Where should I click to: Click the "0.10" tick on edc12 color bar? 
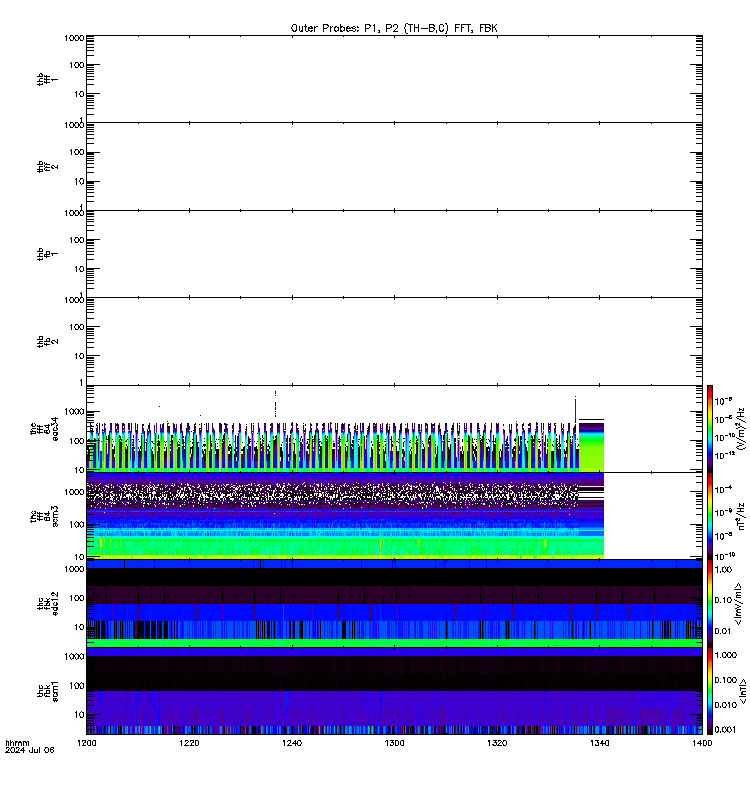723,600
